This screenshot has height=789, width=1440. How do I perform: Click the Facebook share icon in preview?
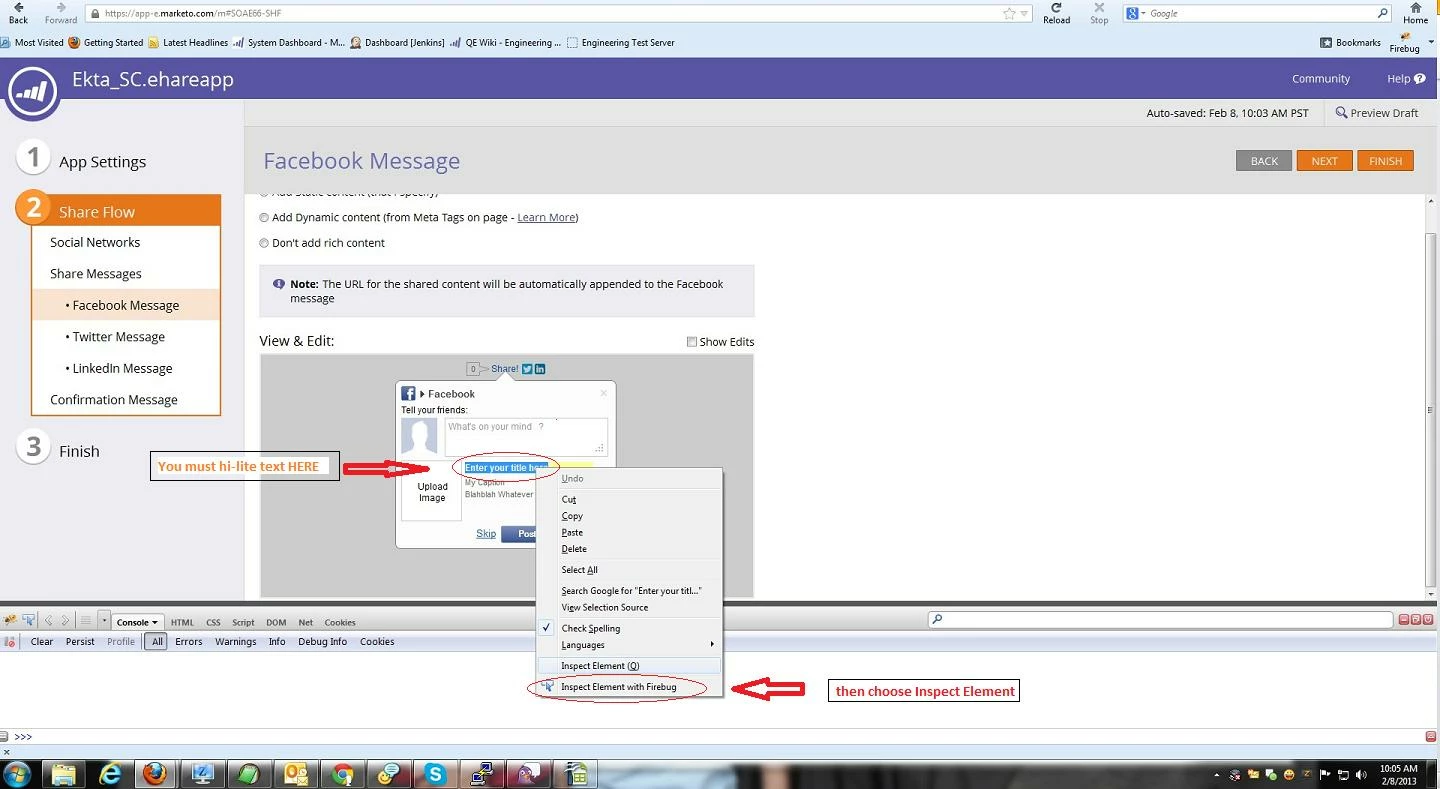tap(408, 394)
